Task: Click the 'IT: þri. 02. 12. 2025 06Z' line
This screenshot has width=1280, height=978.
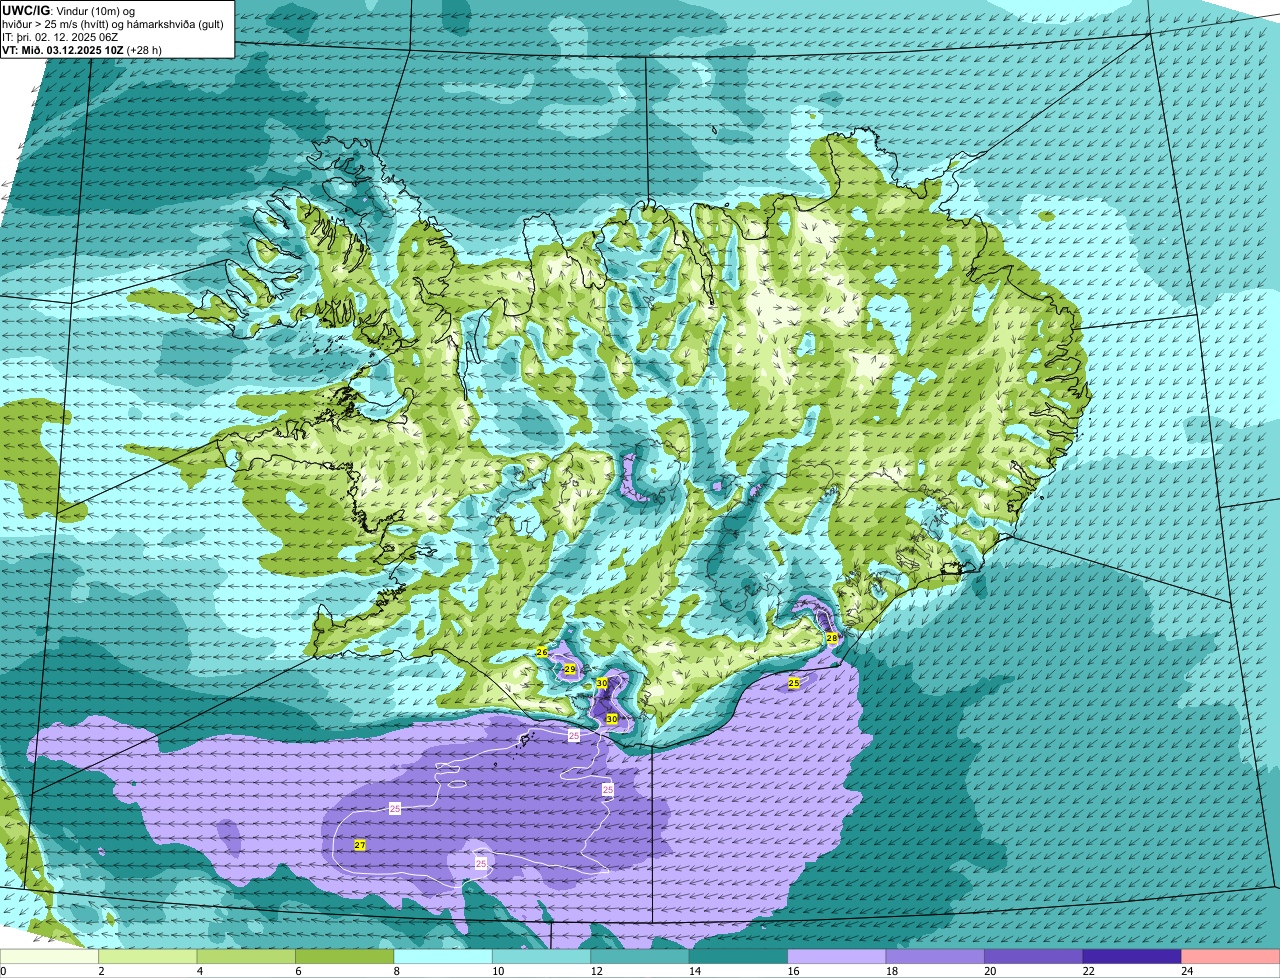Action: click(x=60, y=37)
